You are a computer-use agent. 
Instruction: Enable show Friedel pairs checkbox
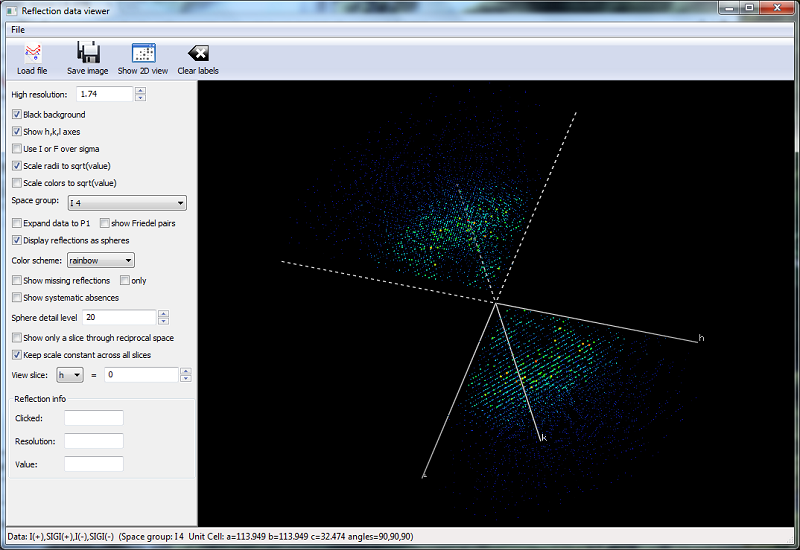[x=105, y=223]
